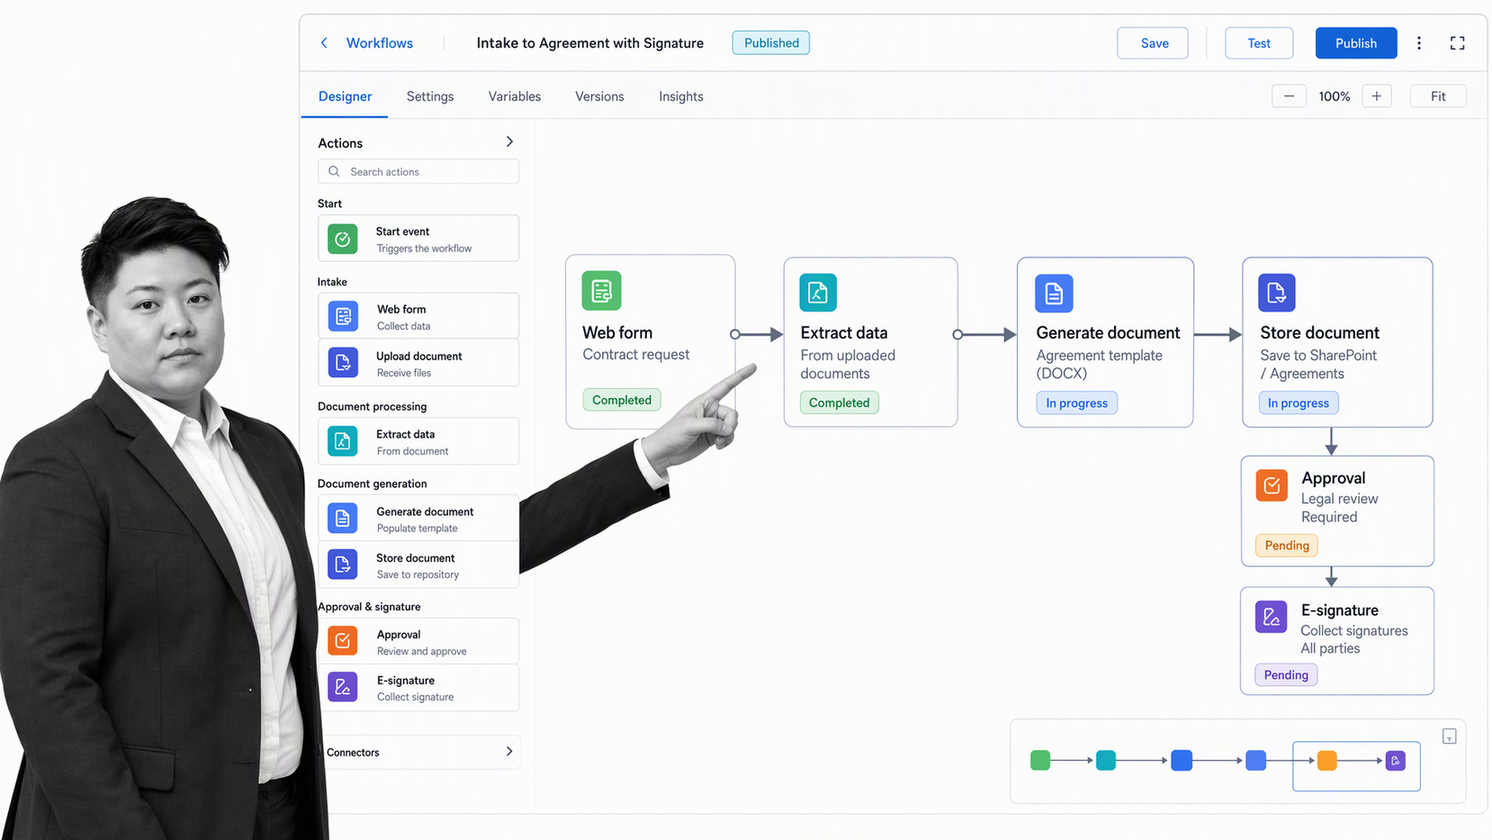Screen dimensions: 1492x840
Task: Click the Save button
Action: coord(1153,43)
